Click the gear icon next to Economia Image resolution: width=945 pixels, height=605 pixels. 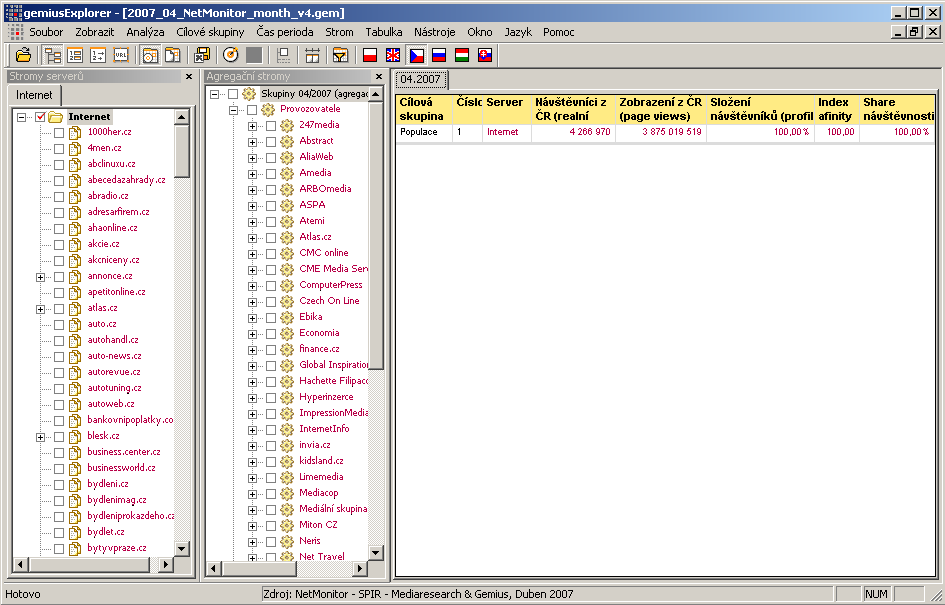[x=287, y=333]
